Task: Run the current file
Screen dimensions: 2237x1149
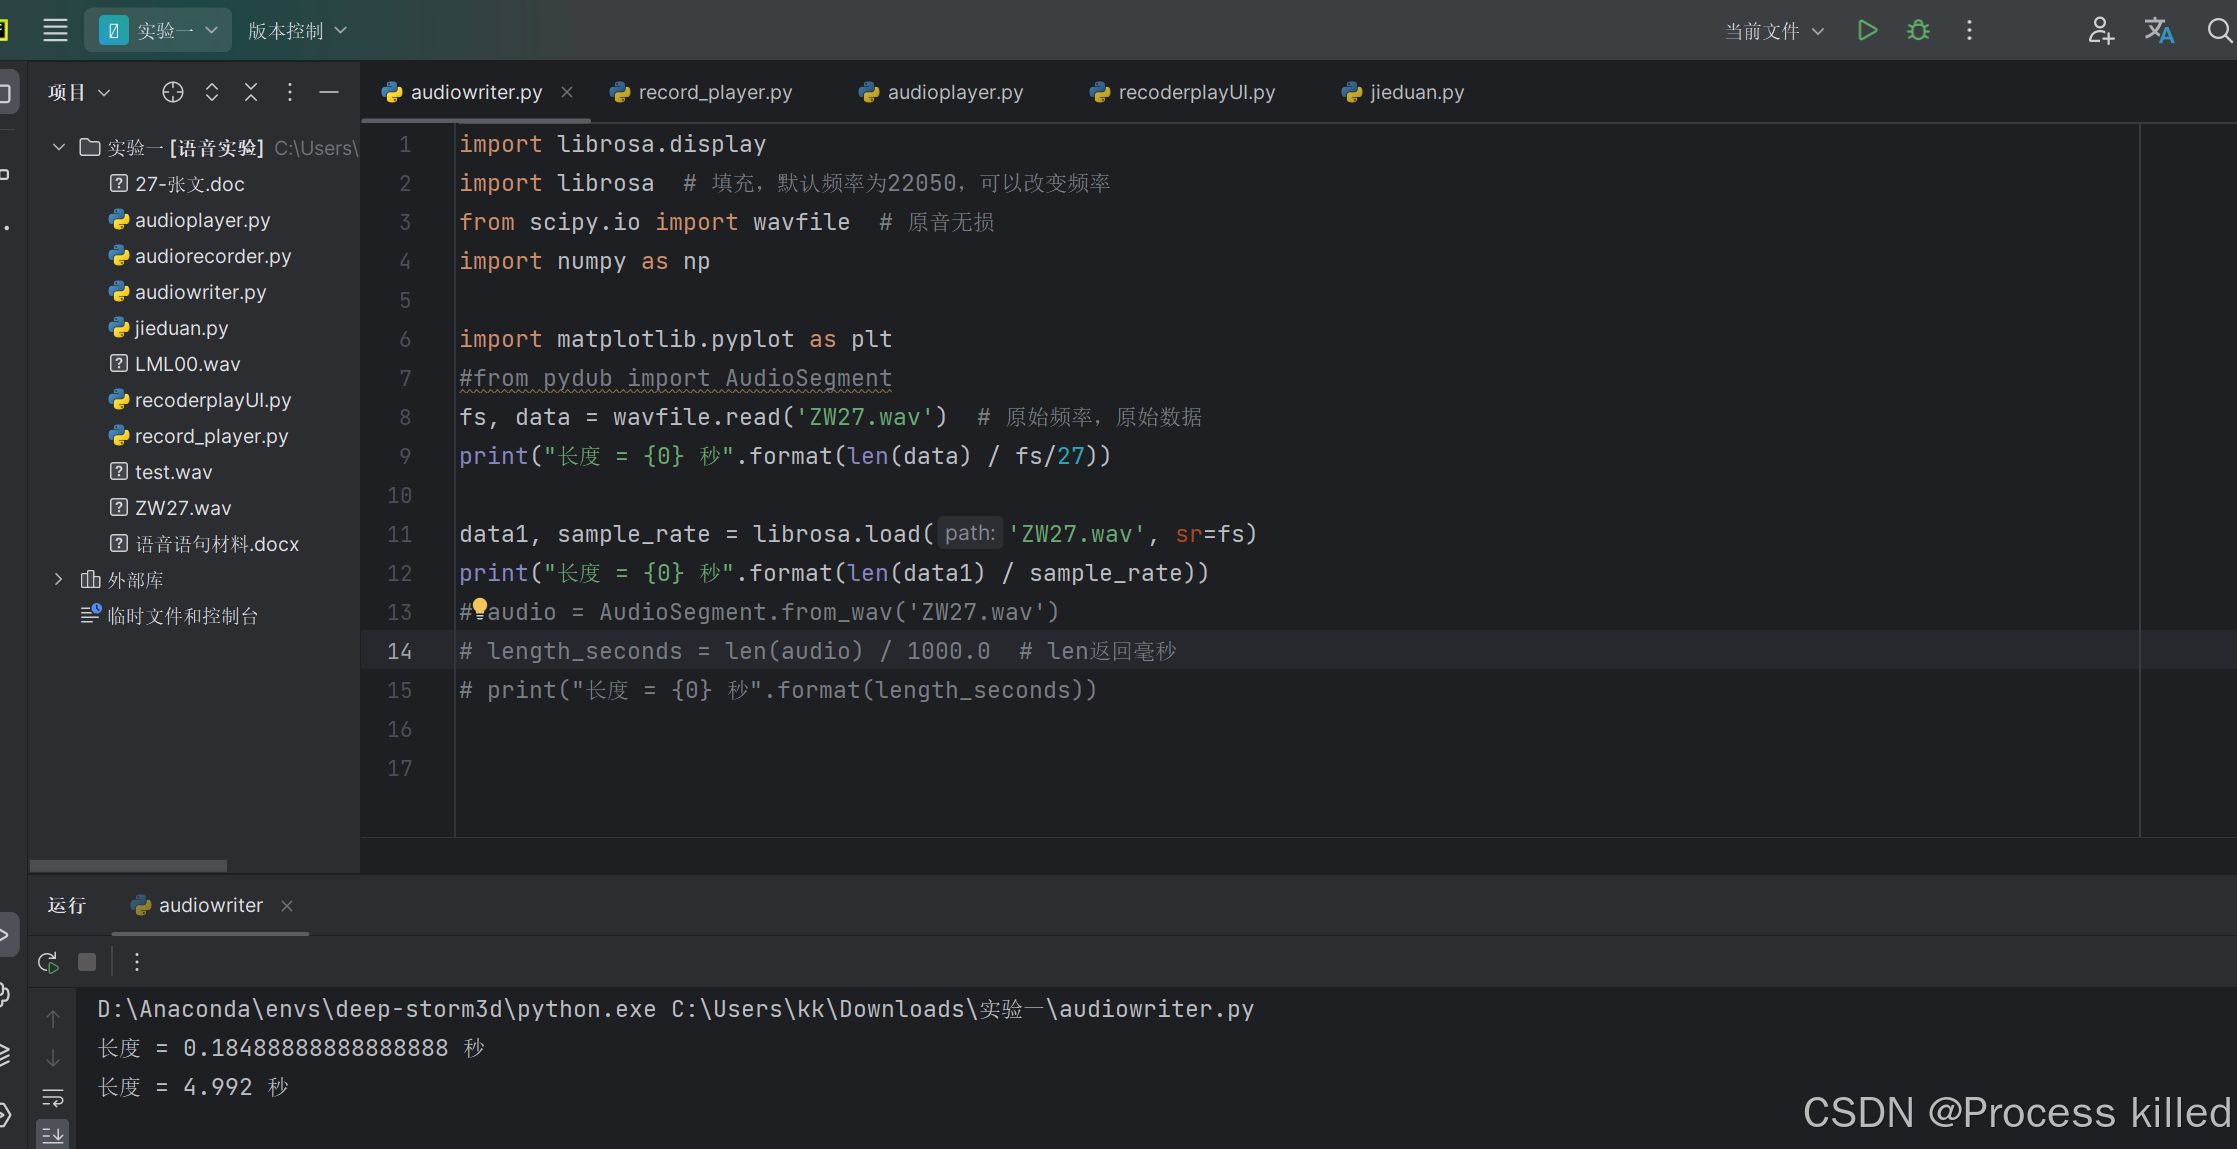Action: tap(1866, 30)
